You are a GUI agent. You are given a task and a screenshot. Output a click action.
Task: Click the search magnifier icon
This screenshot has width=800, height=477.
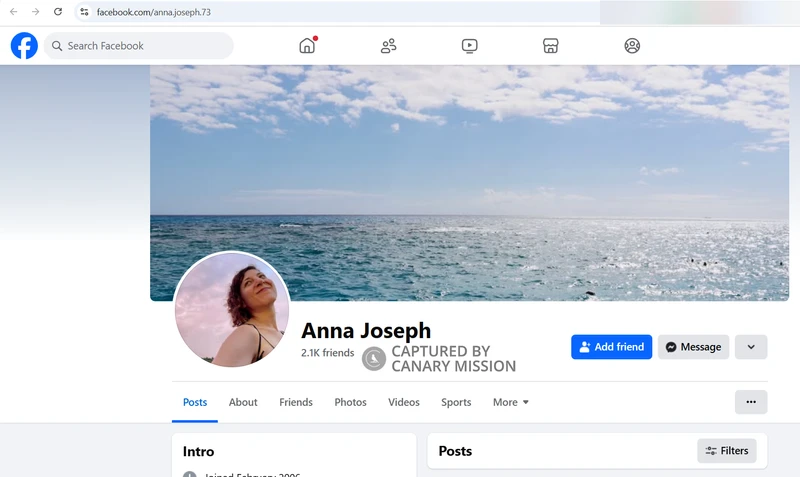pos(57,46)
